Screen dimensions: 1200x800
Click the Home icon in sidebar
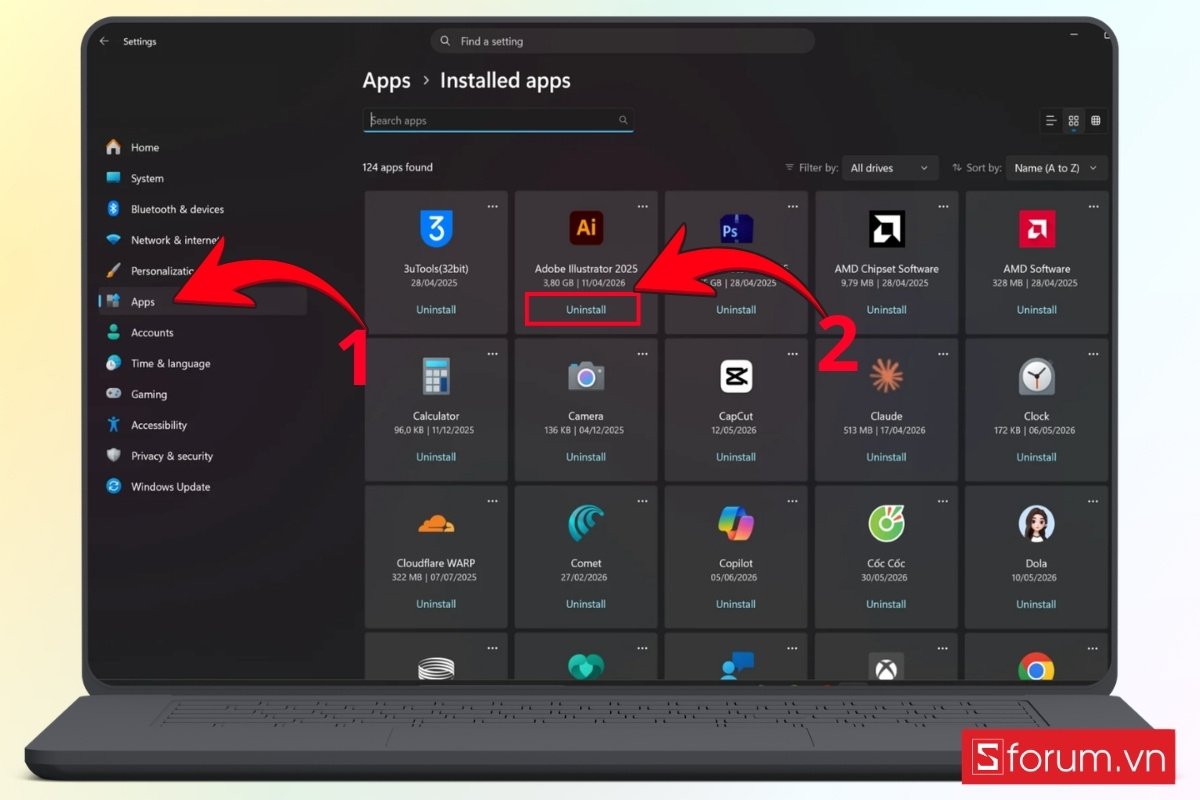113,147
